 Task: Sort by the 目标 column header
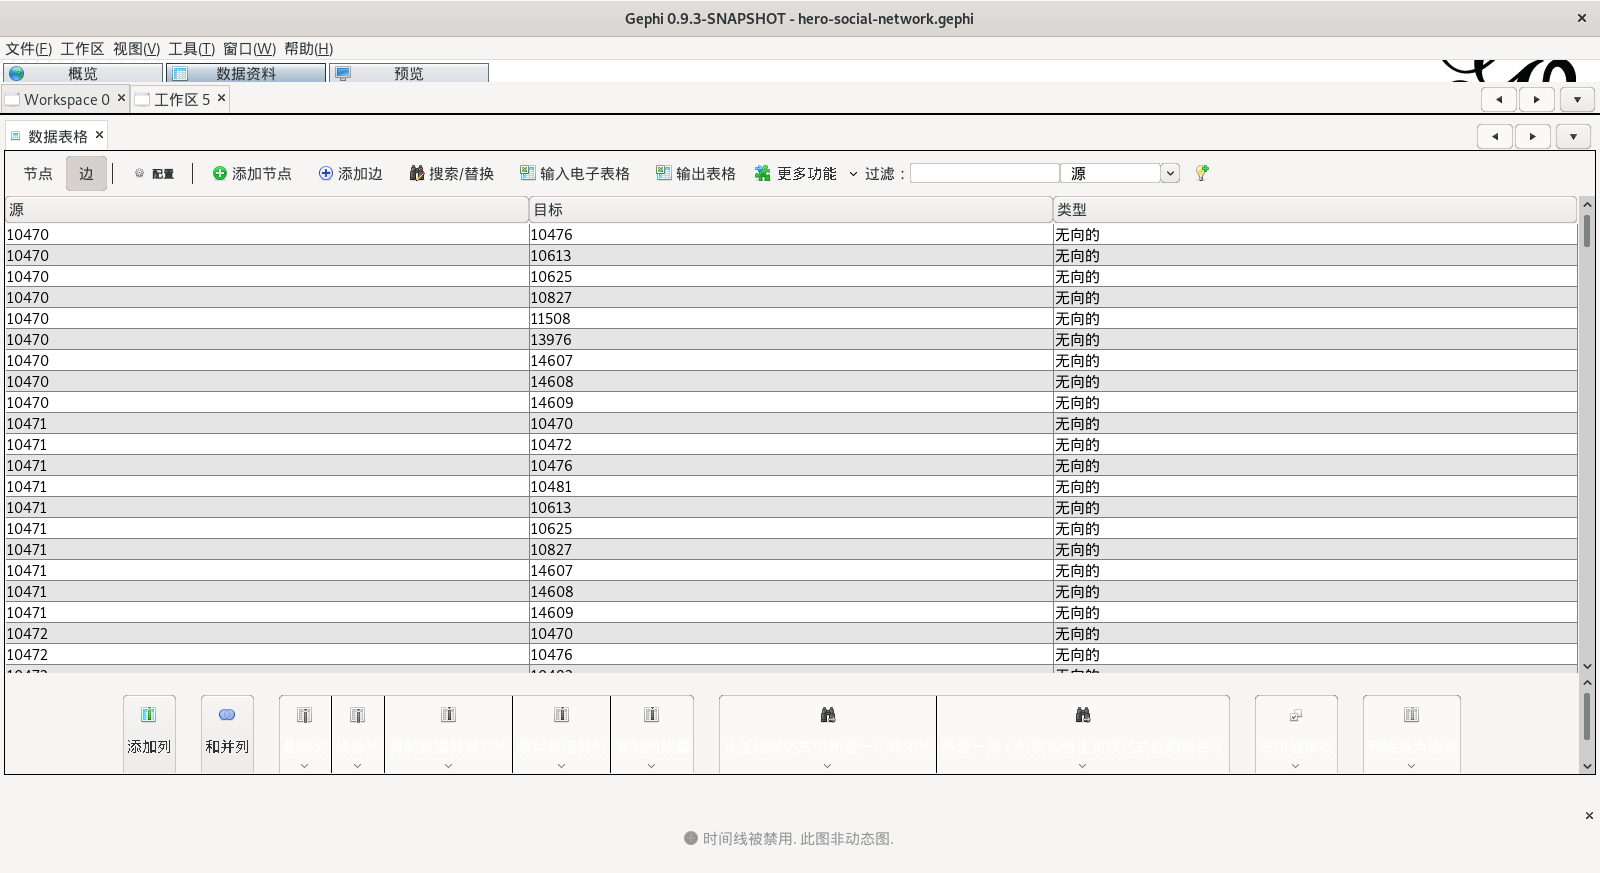pyautogui.click(x=790, y=210)
